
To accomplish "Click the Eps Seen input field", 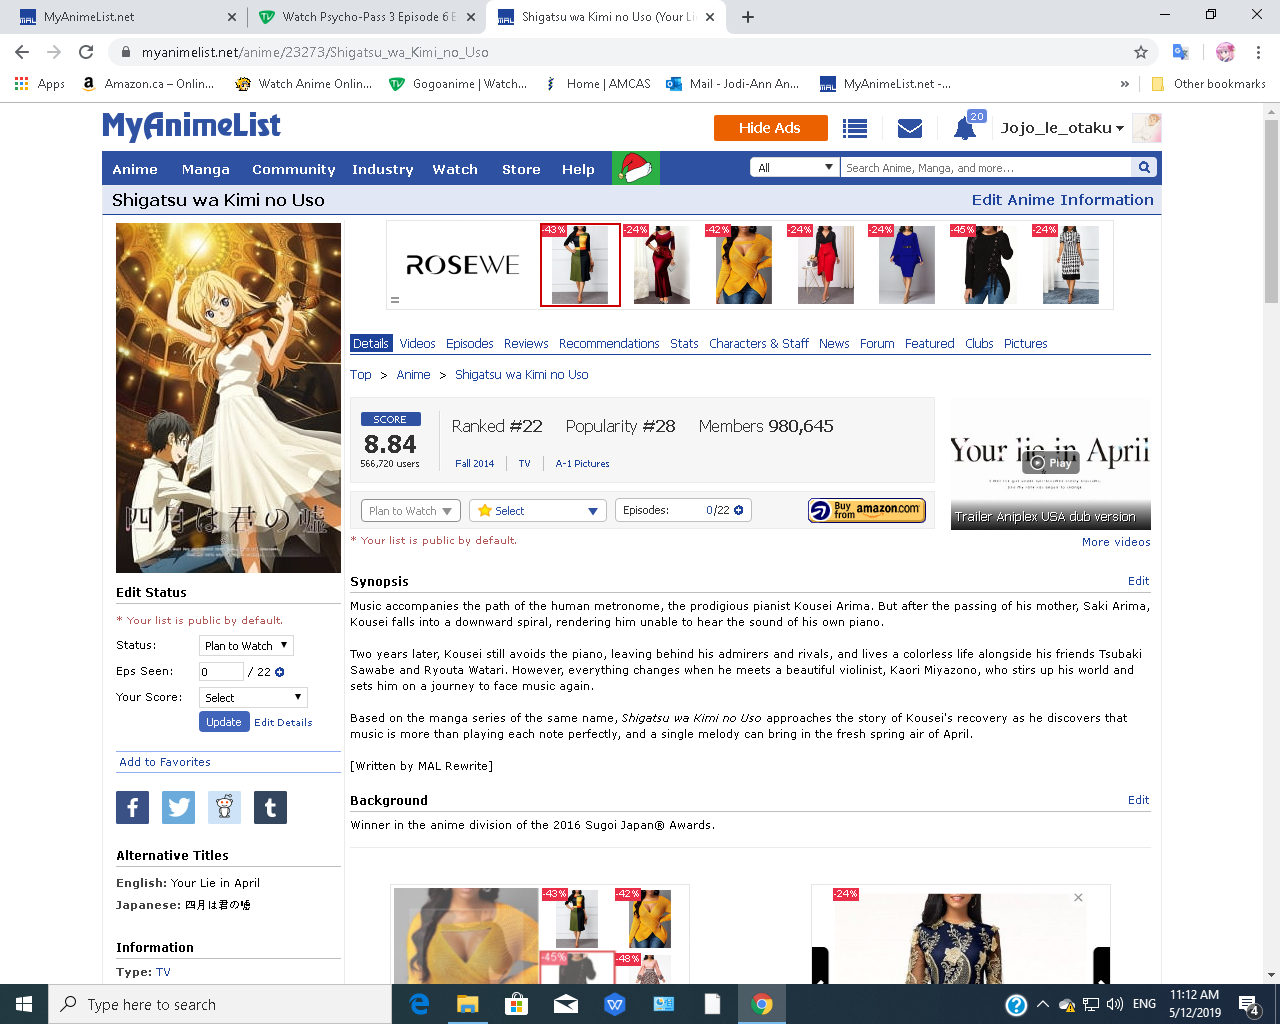I will (x=221, y=672).
